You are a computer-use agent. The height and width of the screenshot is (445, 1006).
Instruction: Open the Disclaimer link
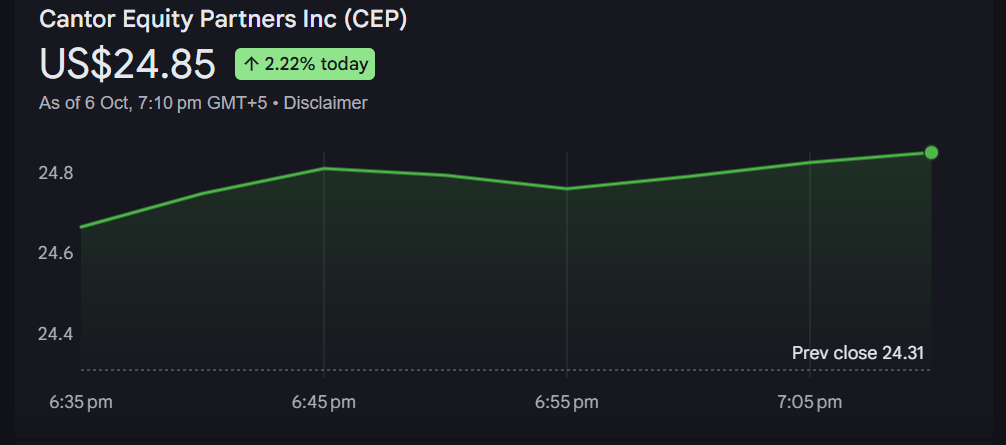tap(326, 103)
